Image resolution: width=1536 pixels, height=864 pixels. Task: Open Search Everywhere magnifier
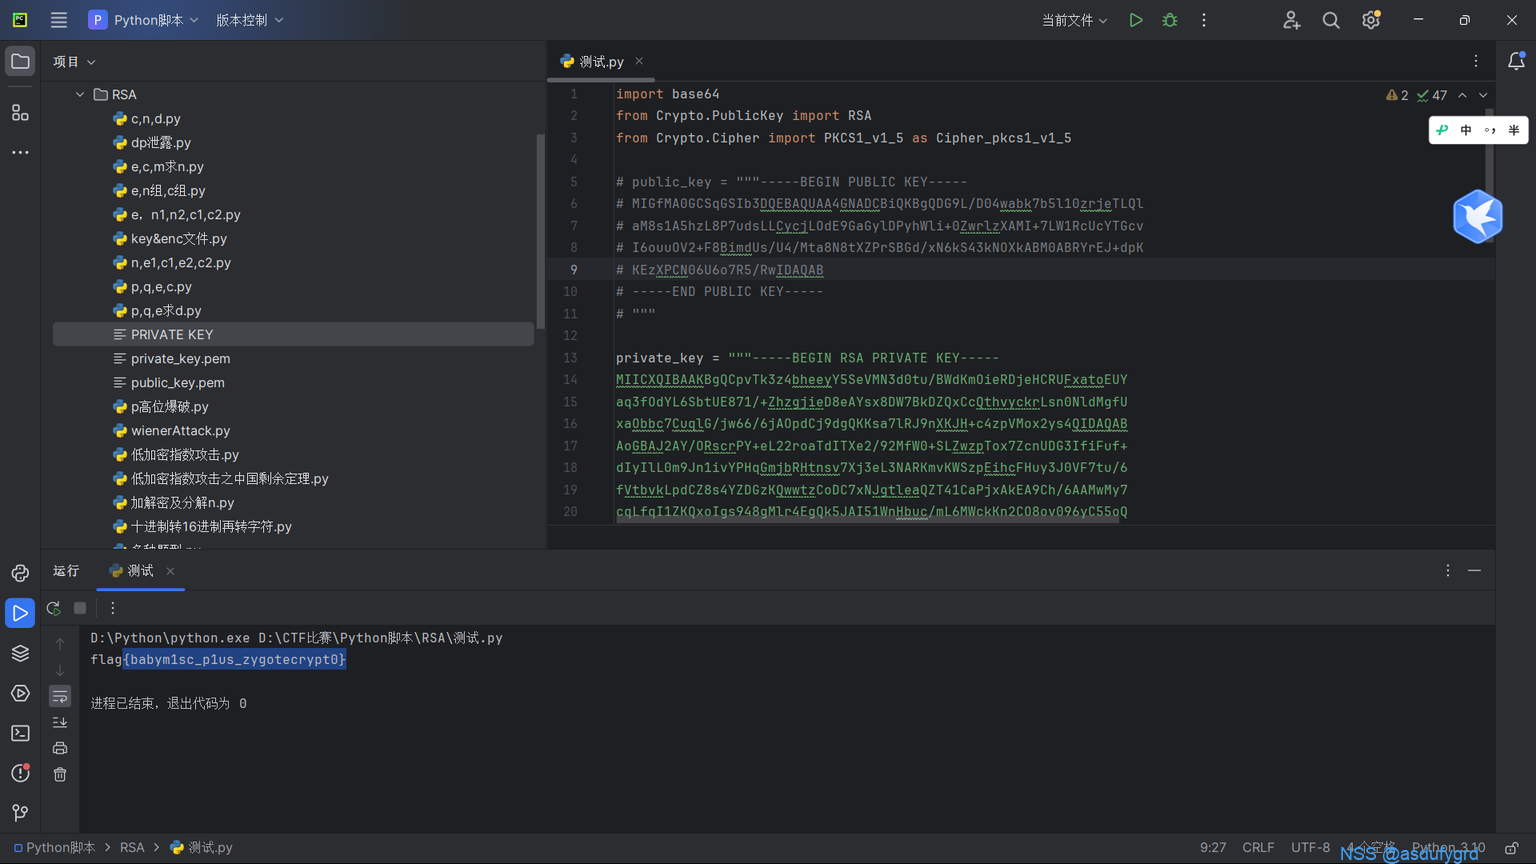click(x=1331, y=20)
